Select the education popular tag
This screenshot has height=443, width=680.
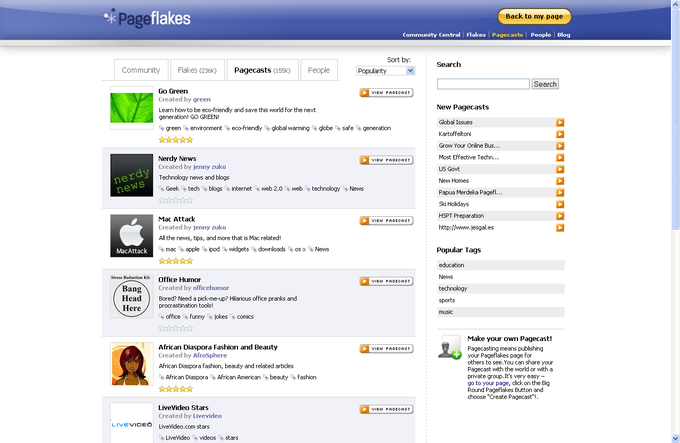500,265
